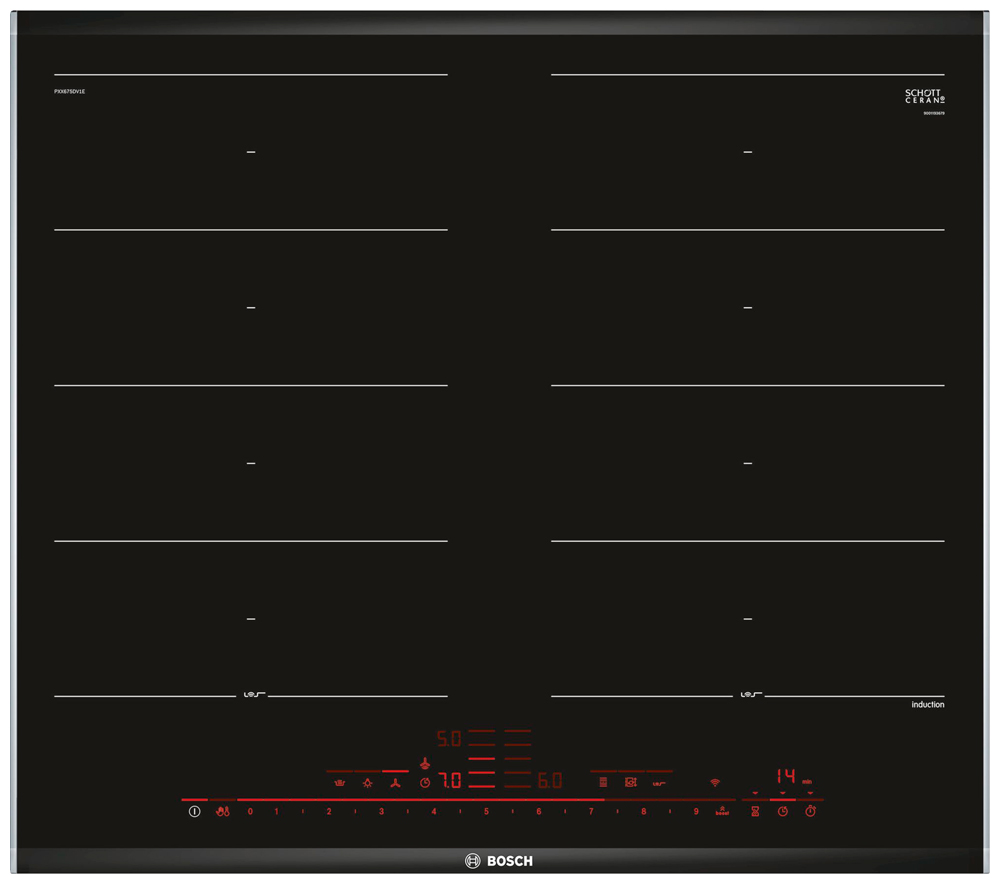Set power level 0 on the scale
The image size is (1000, 884).
(250, 811)
